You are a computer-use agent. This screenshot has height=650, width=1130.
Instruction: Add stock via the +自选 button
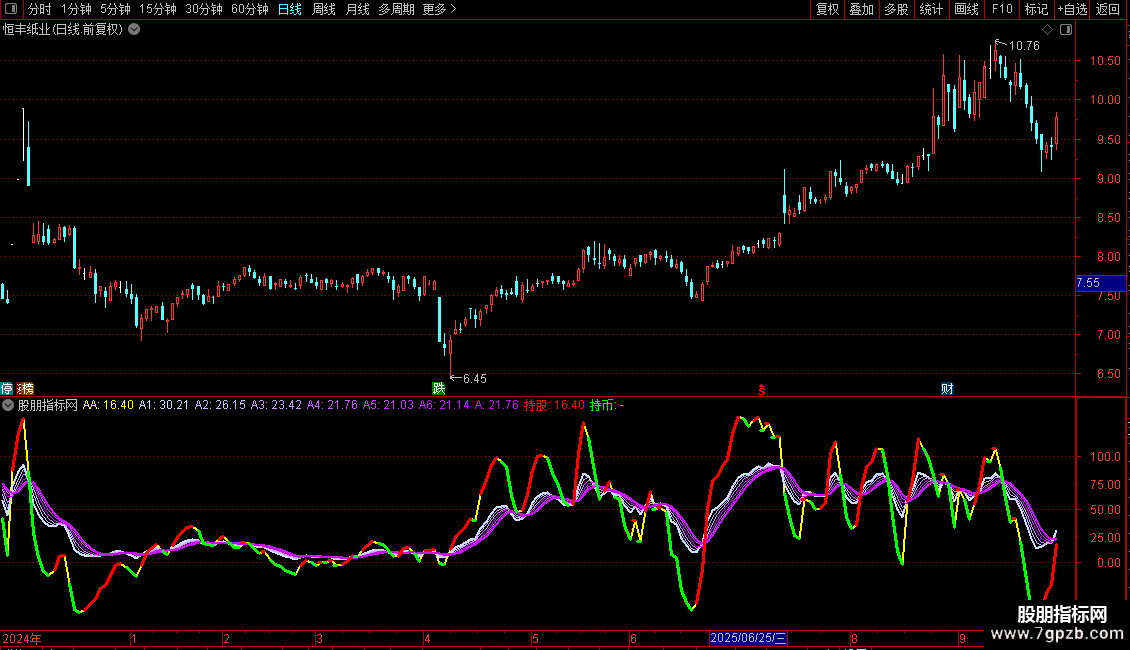[x=1071, y=9]
